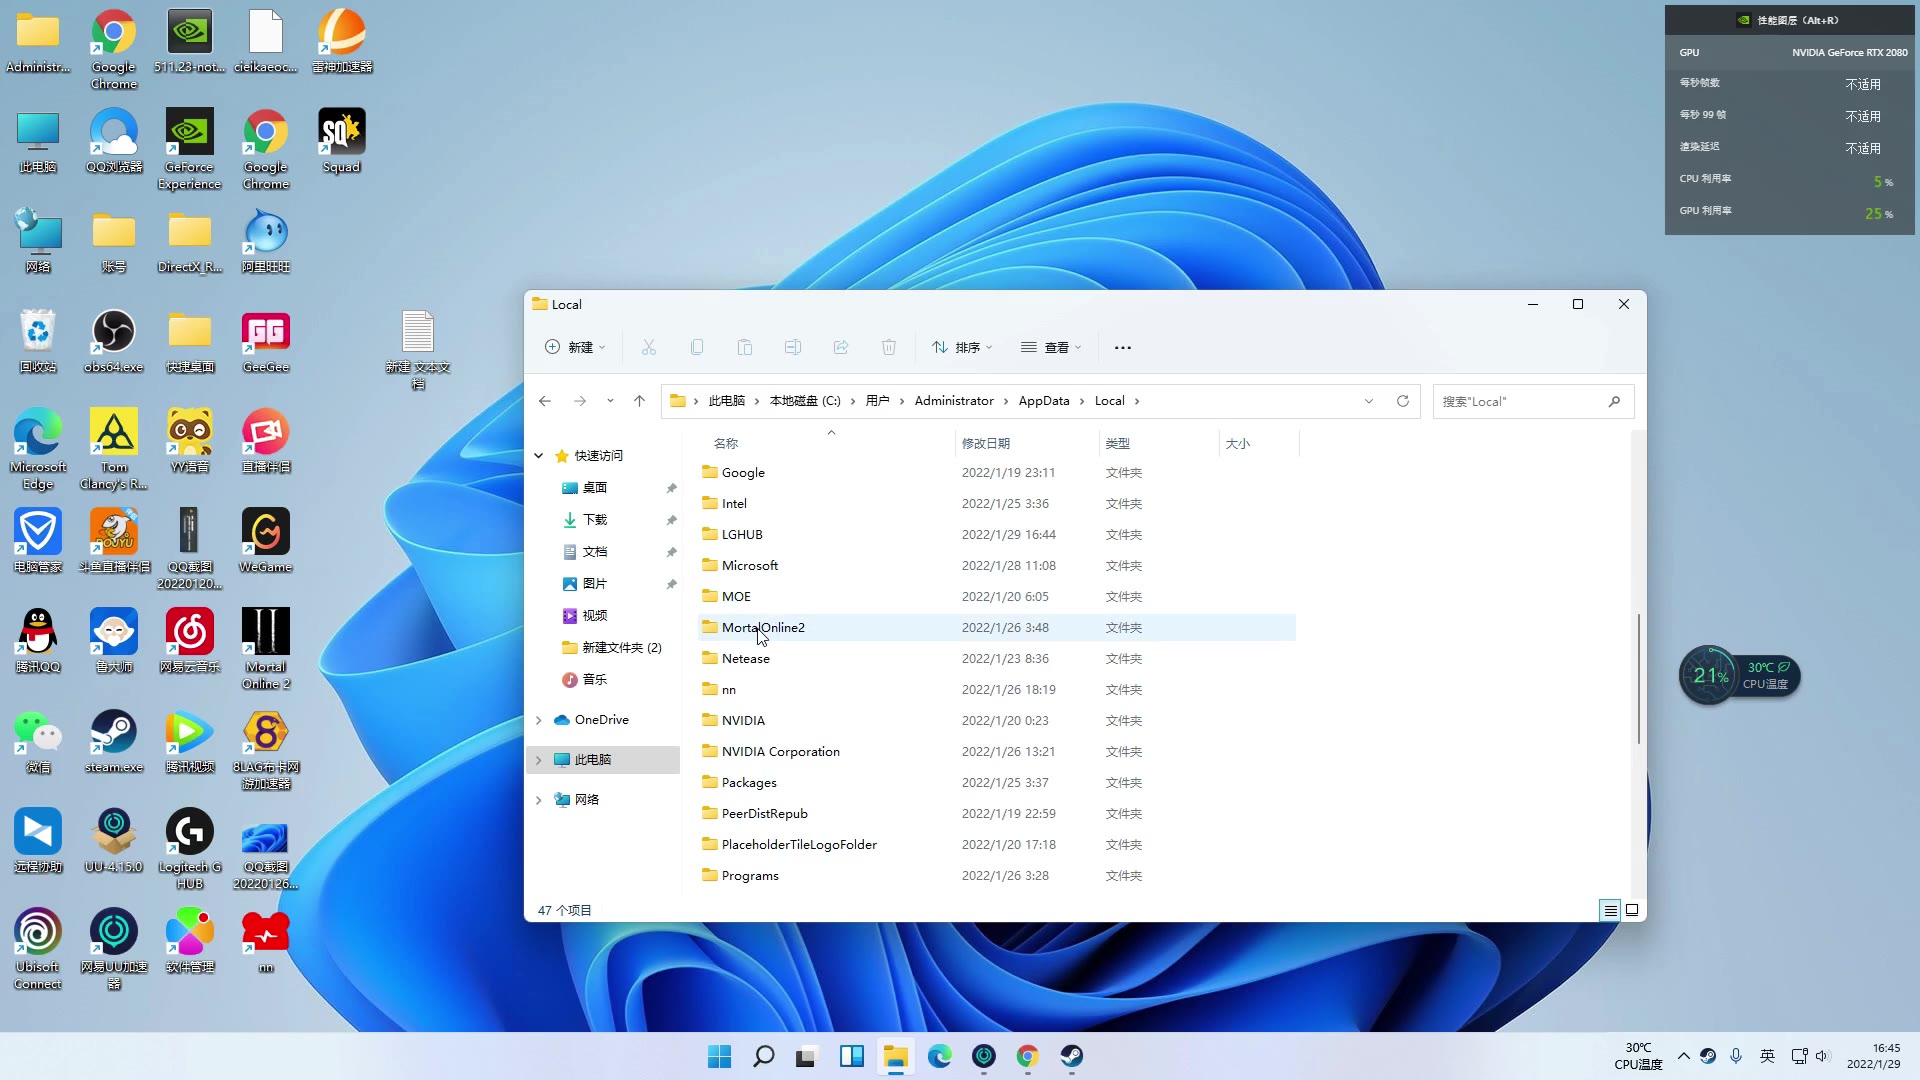Expand the 网络 tree node
The height and width of the screenshot is (1080, 1920).
pos(539,800)
